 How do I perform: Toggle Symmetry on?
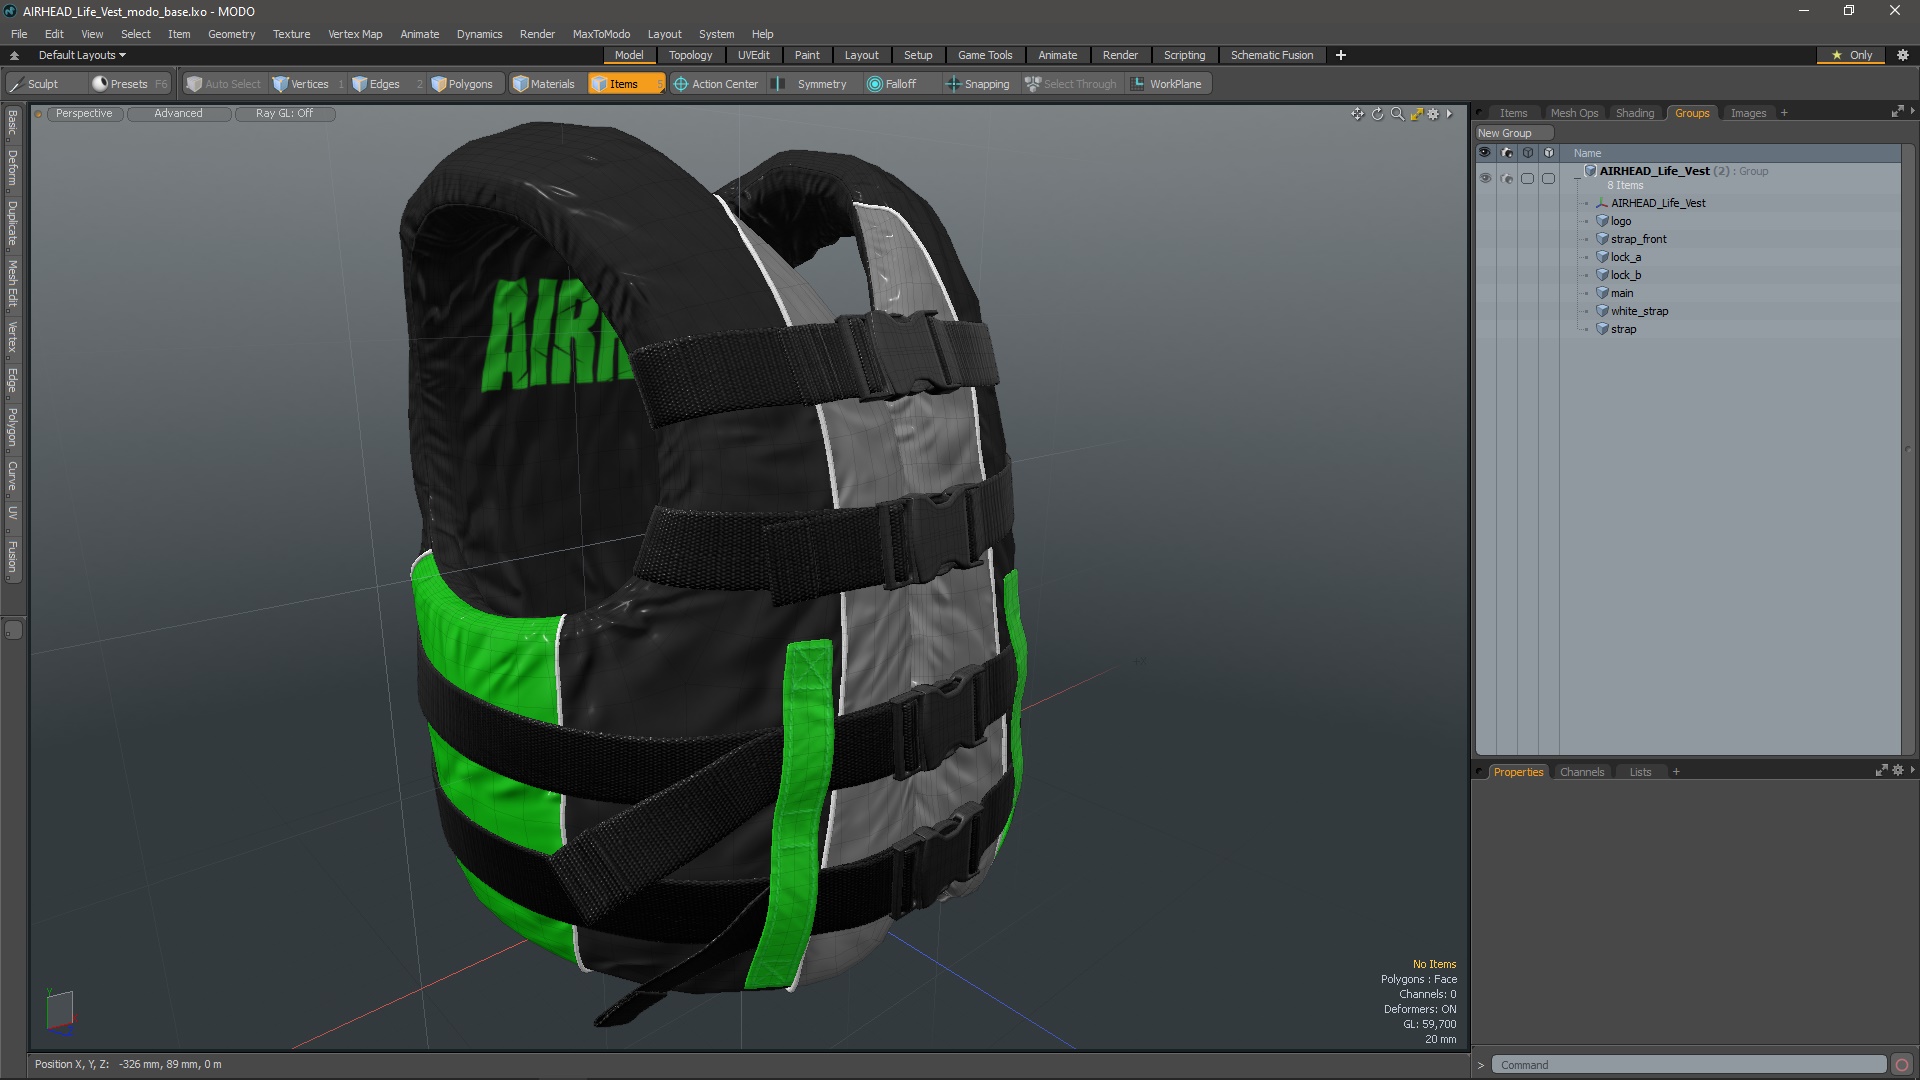(811, 84)
